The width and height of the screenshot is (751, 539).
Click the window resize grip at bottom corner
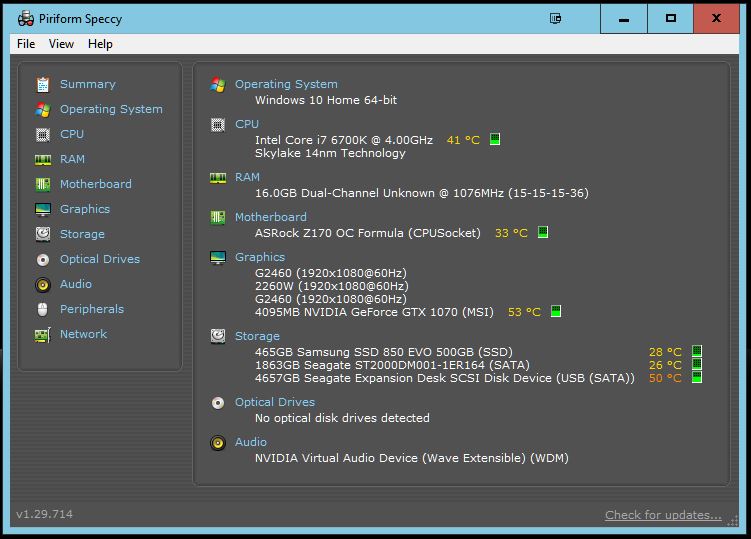click(733, 521)
